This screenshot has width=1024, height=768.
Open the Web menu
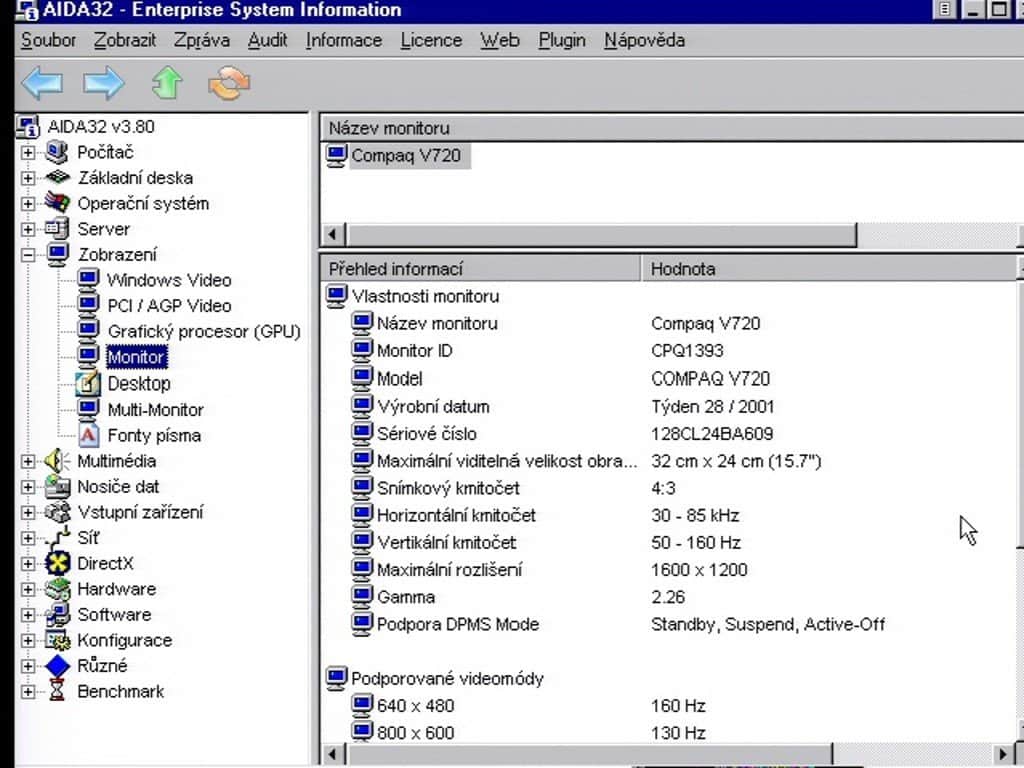click(500, 40)
